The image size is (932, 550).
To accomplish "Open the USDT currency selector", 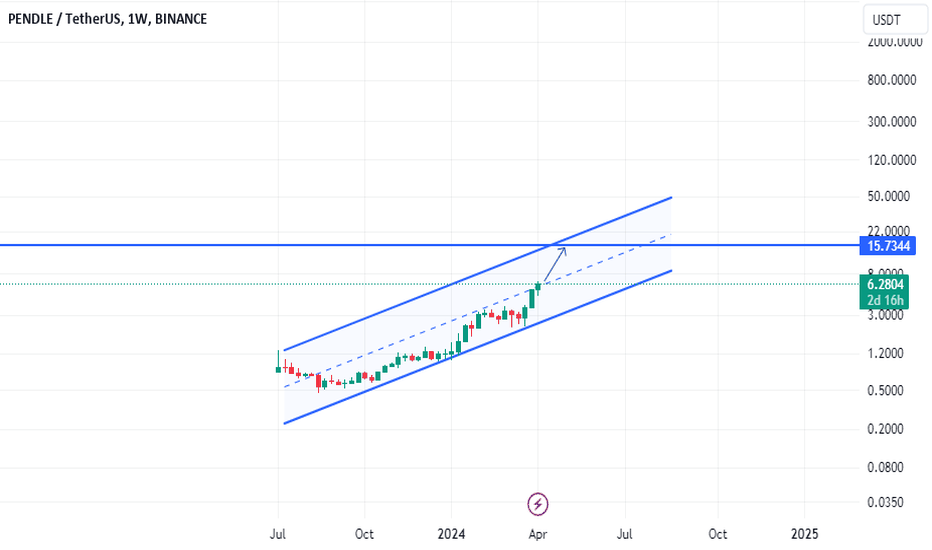I will coord(894,20).
